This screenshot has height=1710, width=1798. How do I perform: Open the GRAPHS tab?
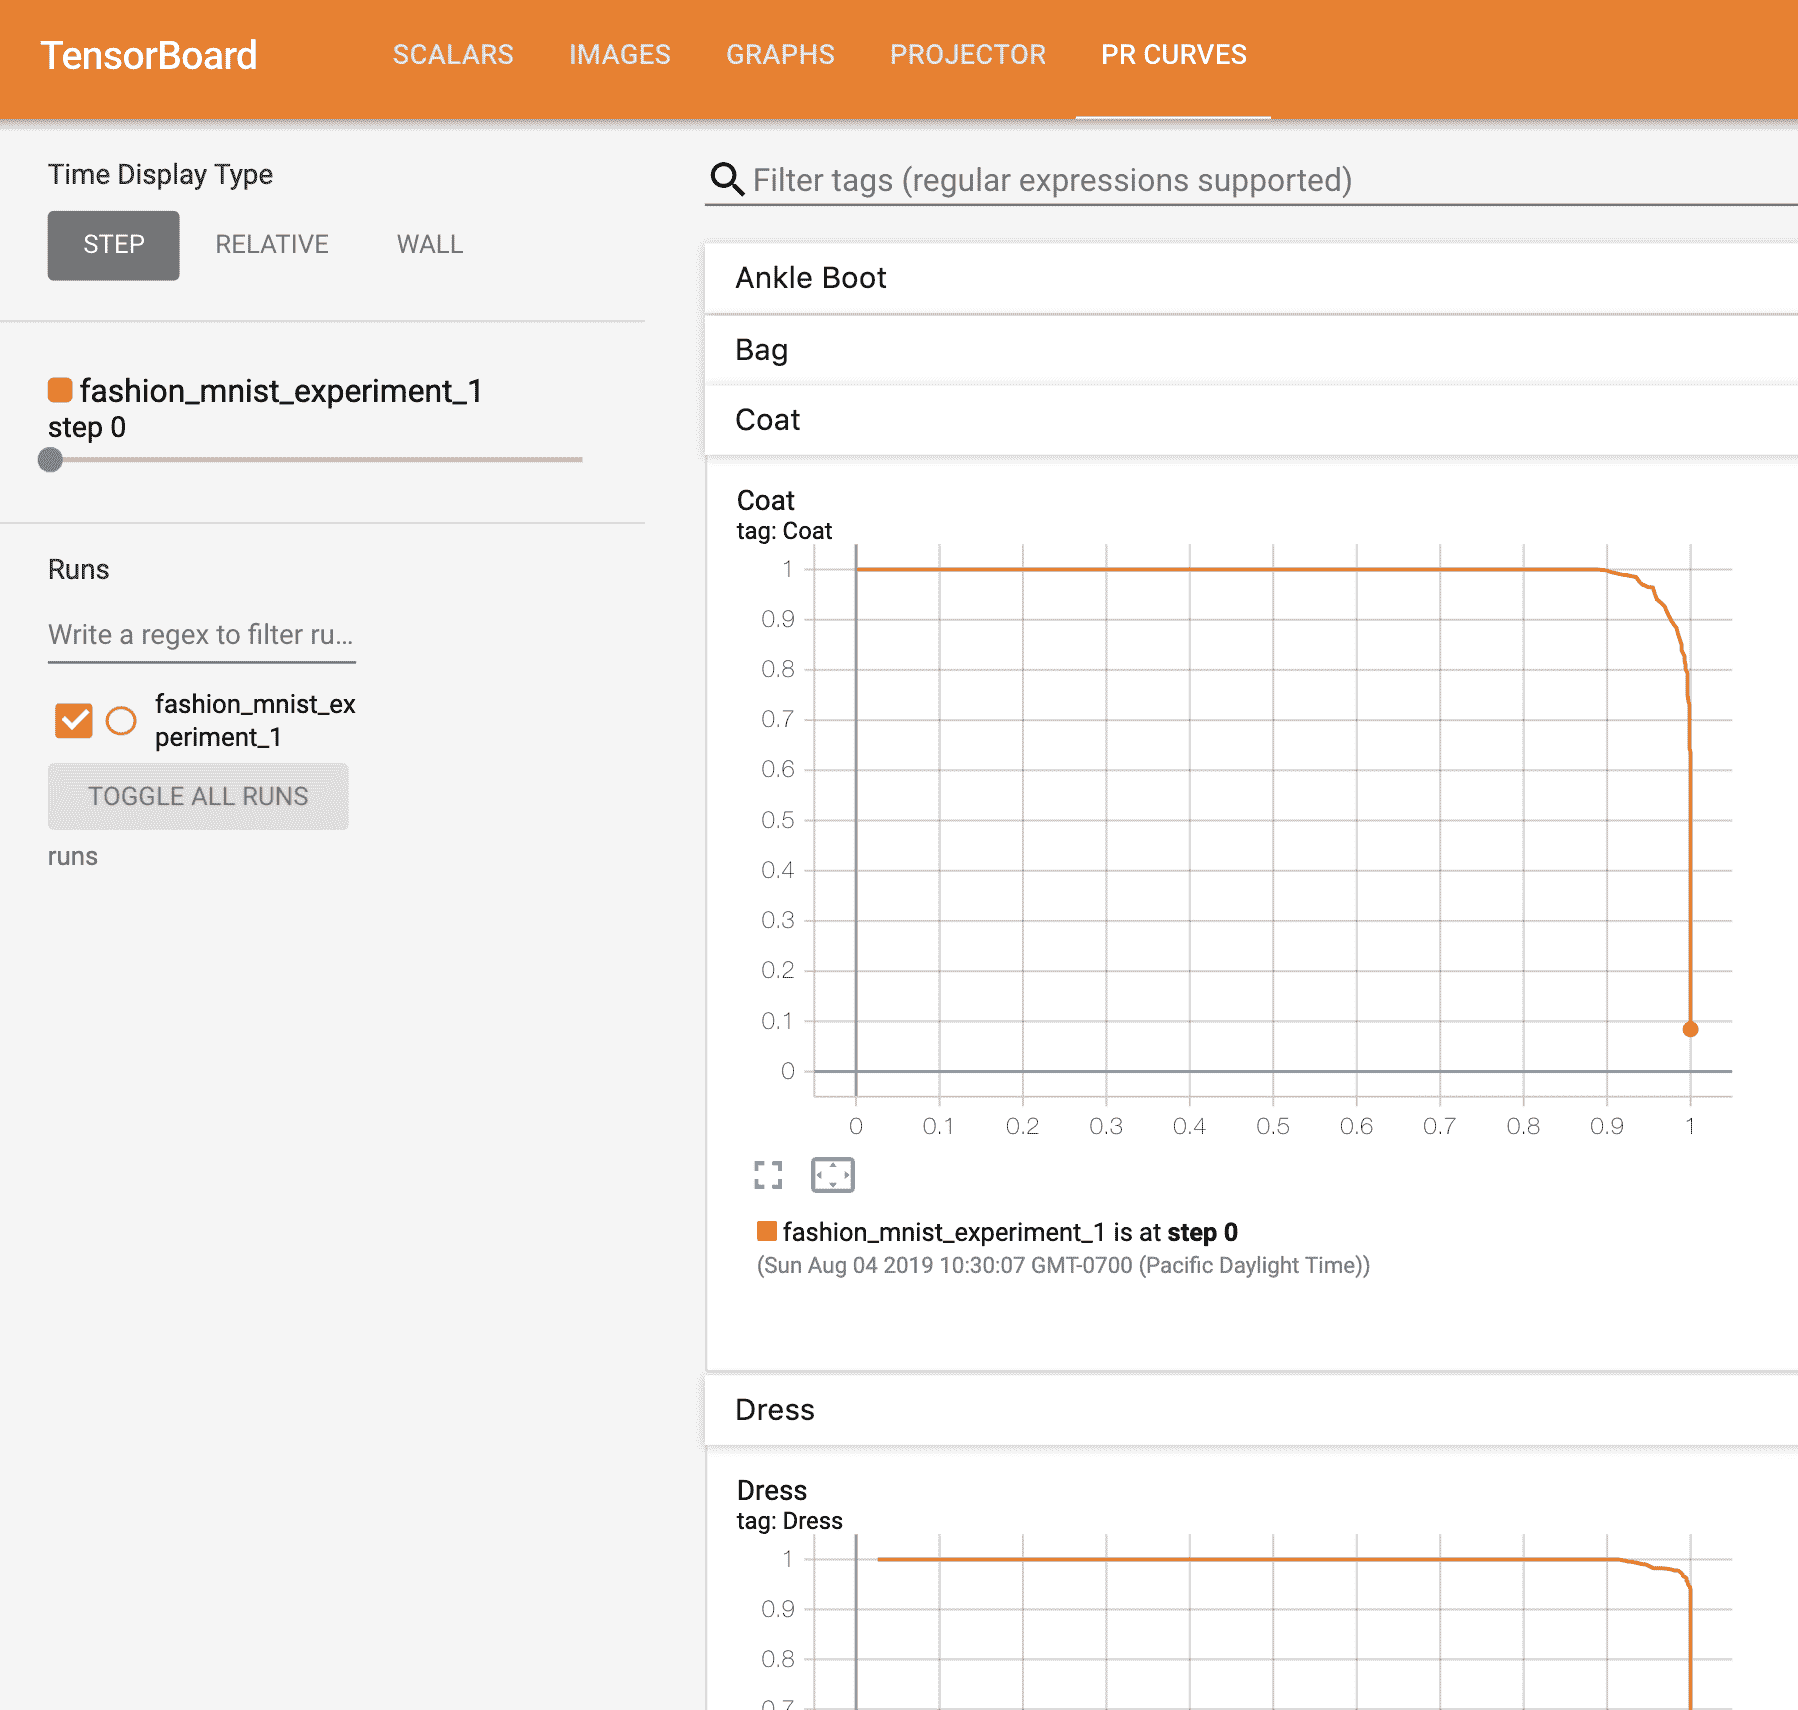(780, 55)
